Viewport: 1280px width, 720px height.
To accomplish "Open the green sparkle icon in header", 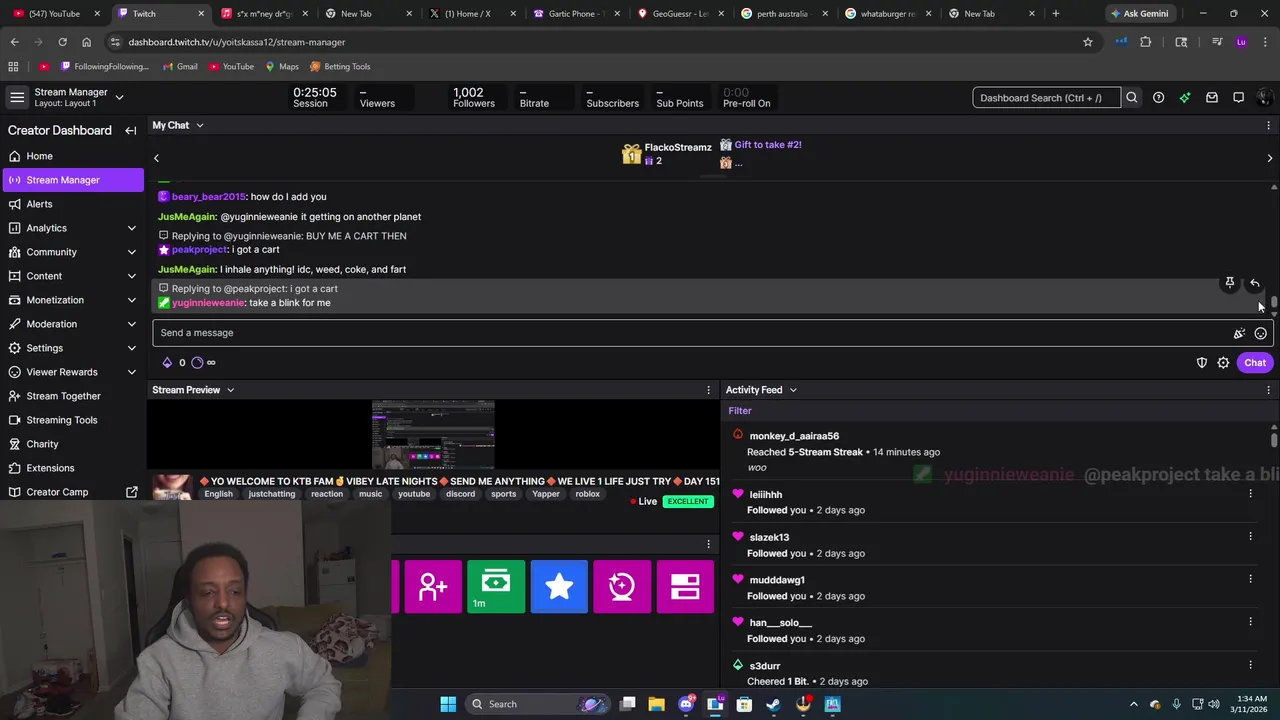I will (x=1185, y=98).
